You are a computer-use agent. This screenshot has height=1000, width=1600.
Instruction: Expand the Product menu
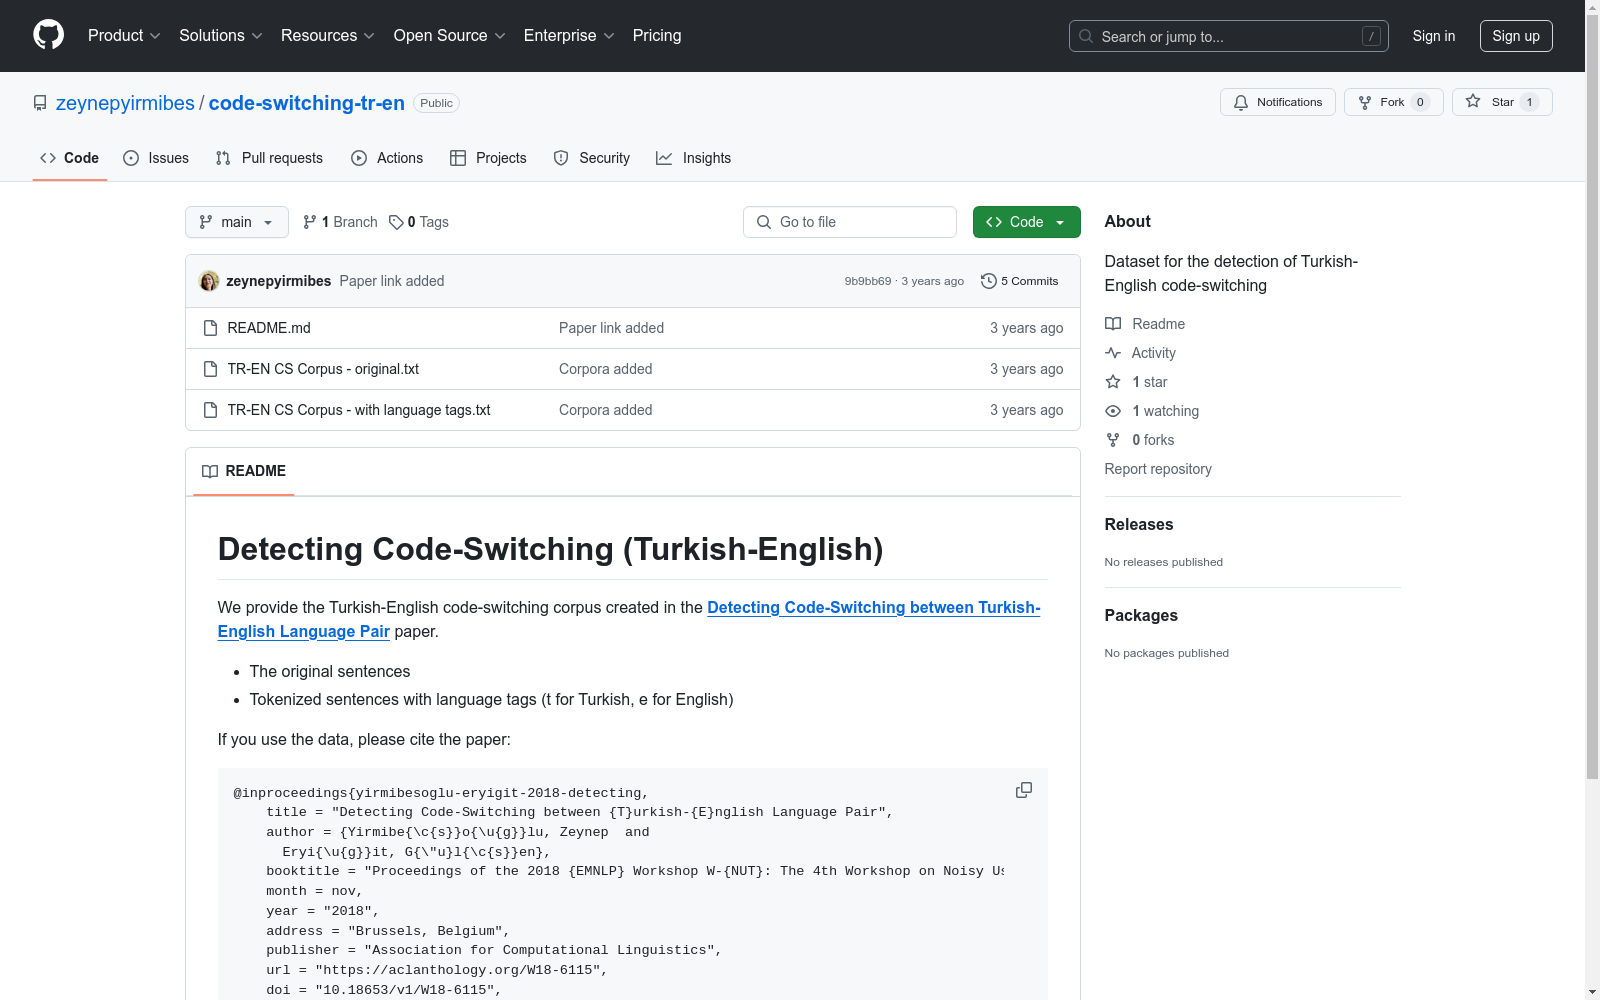click(x=124, y=36)
